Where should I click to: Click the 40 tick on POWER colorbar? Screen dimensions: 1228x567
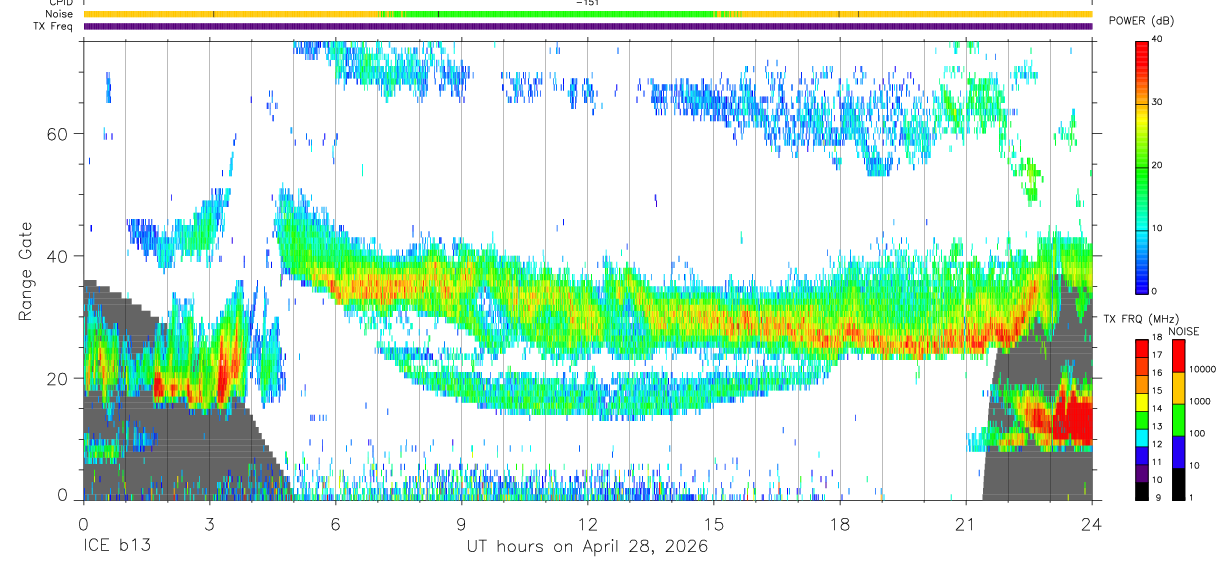[1158, 39]
